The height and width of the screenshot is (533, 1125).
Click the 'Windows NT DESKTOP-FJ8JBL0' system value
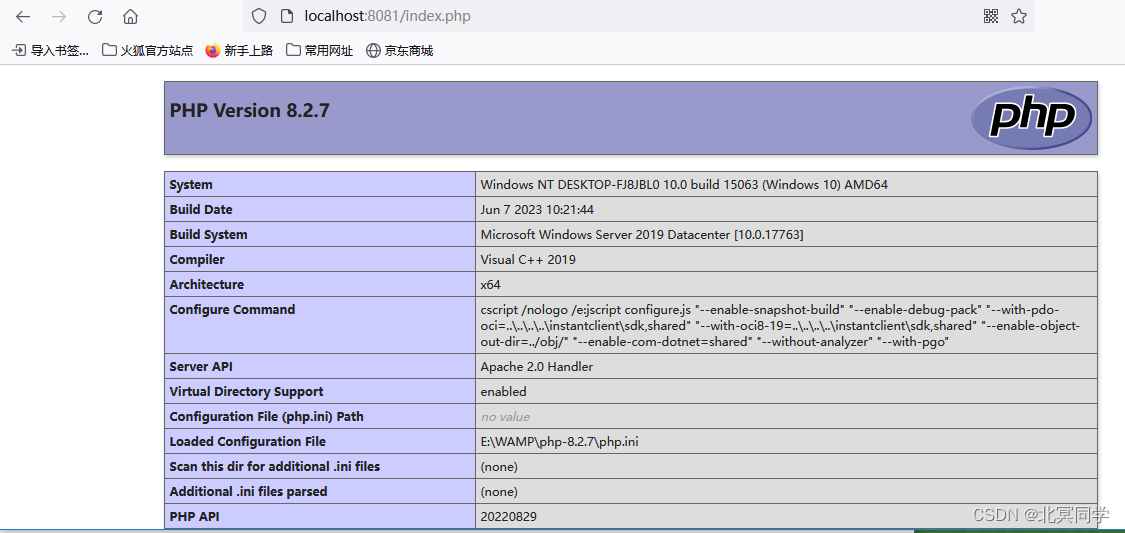[684, 184]
